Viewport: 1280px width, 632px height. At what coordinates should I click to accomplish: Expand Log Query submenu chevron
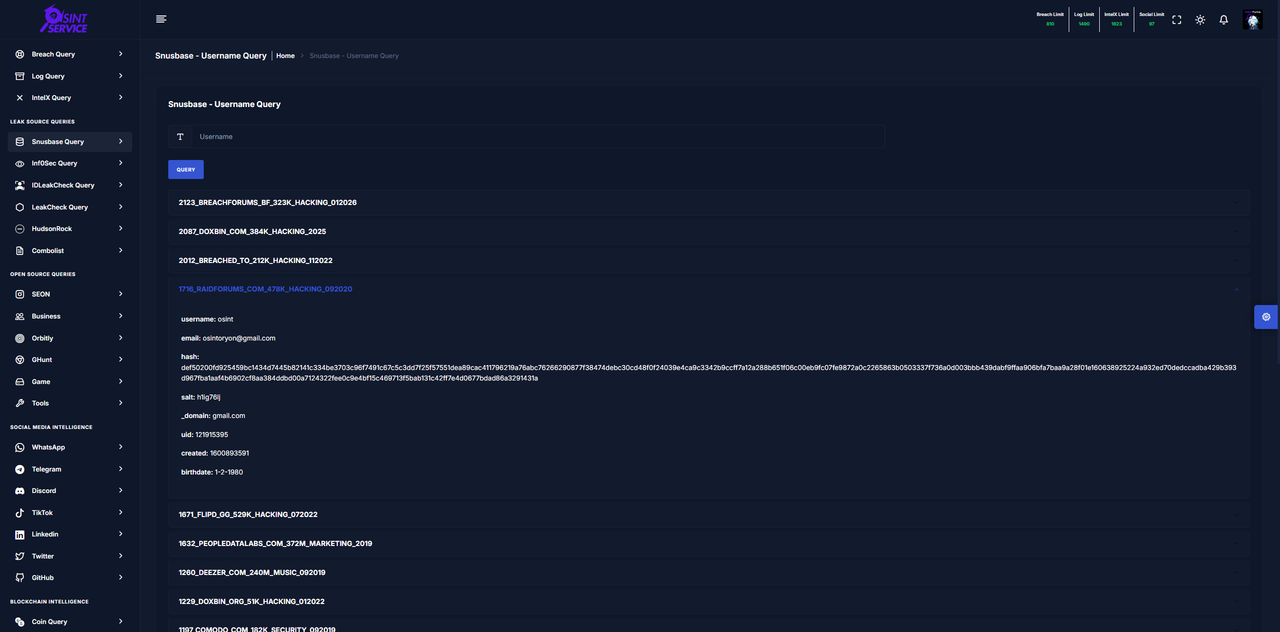[x=120, y=76]
